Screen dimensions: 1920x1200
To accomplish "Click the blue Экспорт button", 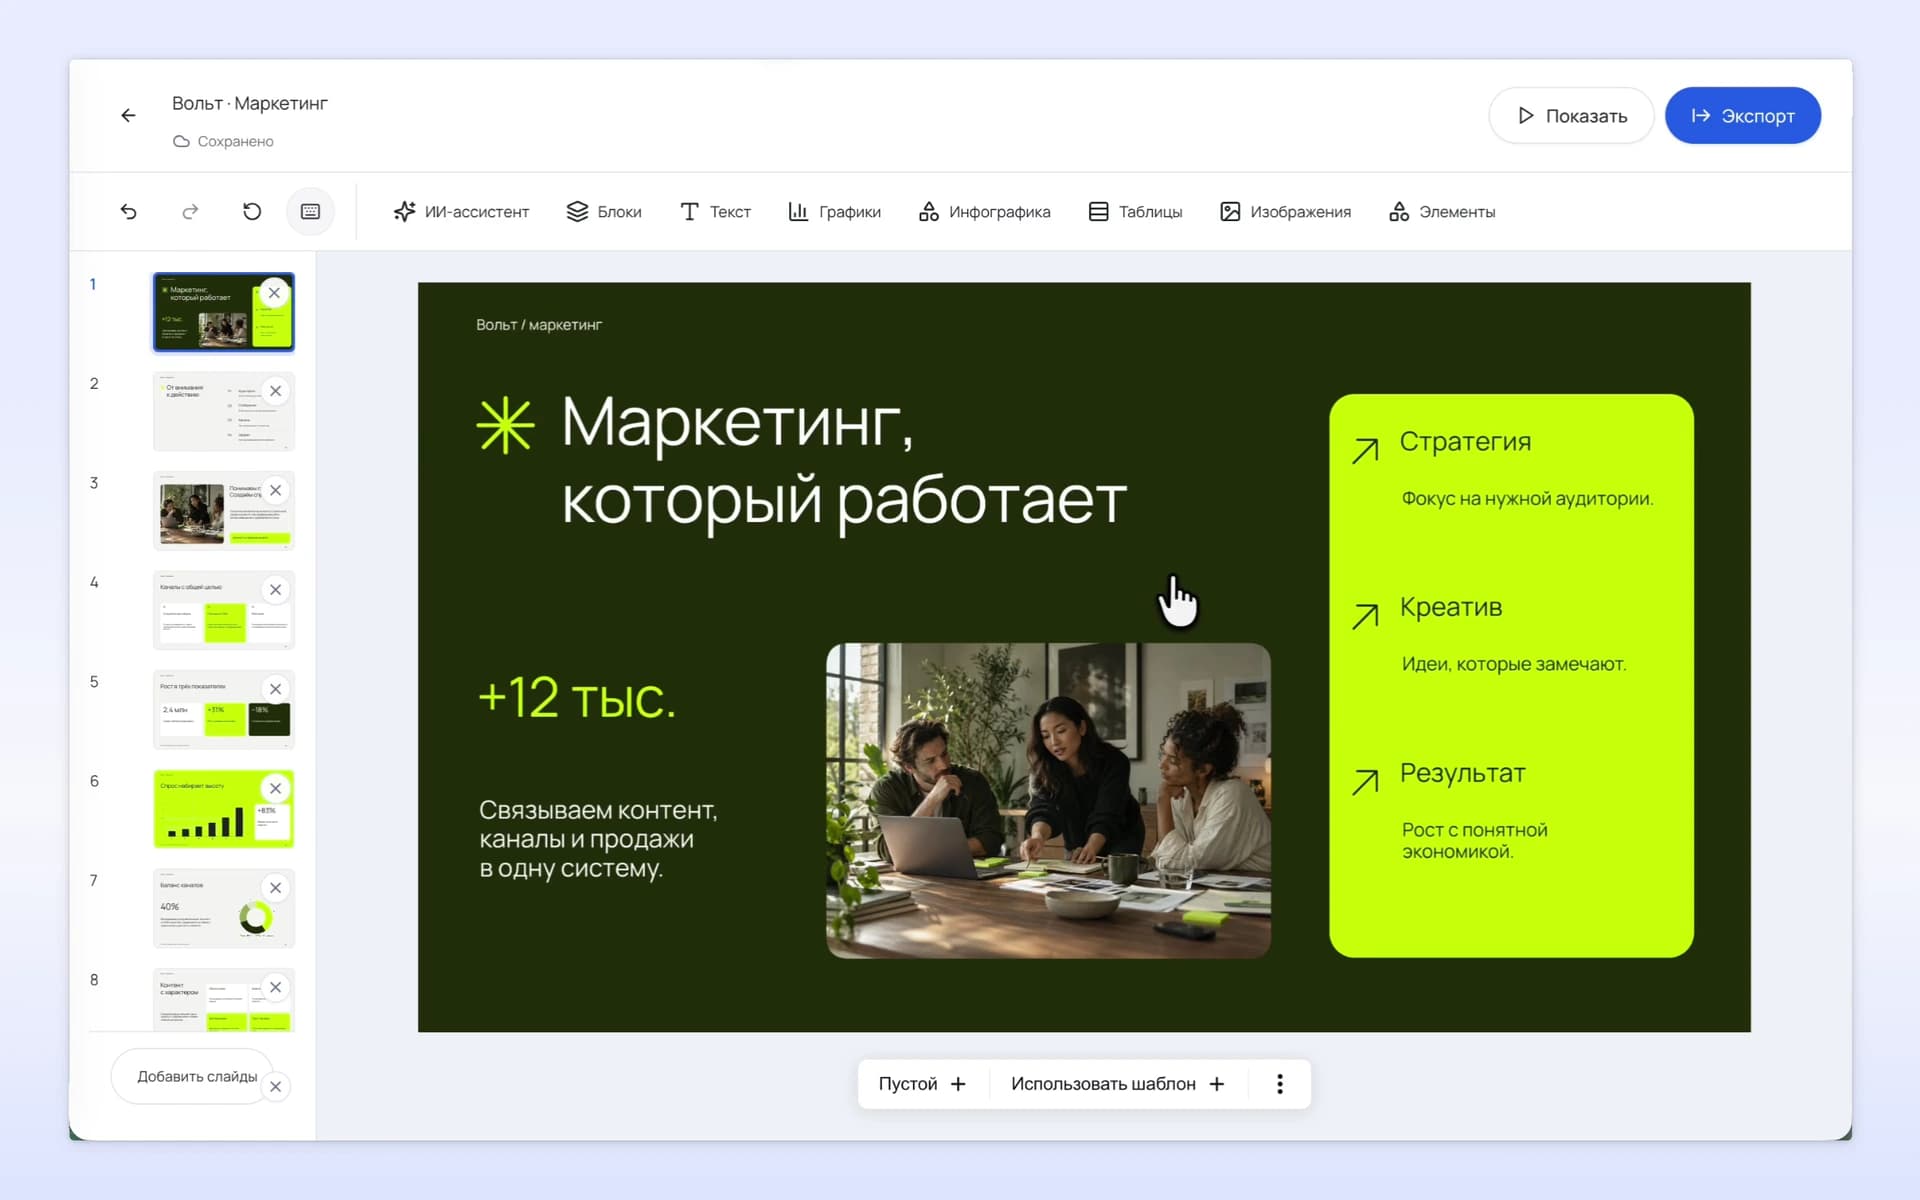I will point(1742,115).
